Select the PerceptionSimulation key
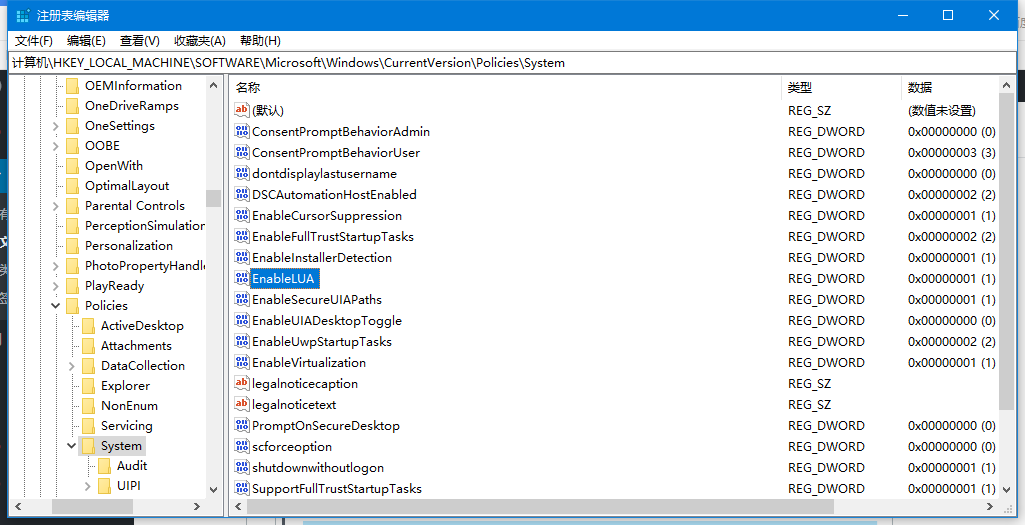Viewport: 1025px width, 525px height. pyautogui.click(x=144, y=226)
